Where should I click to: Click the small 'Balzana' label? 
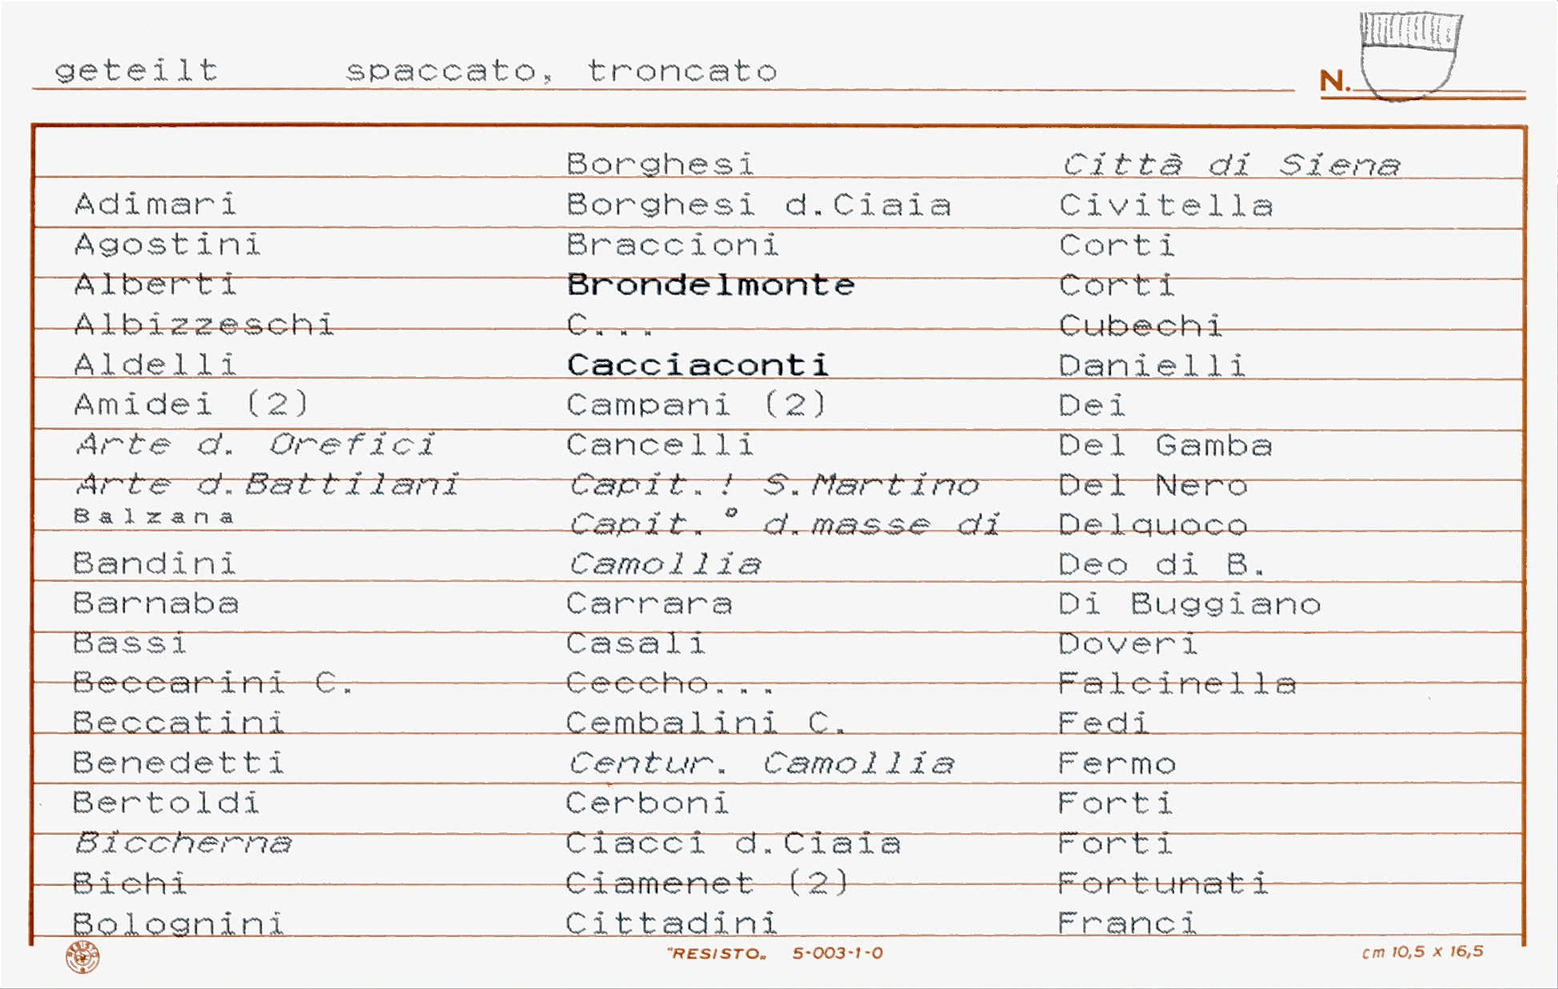pos(154,517)
